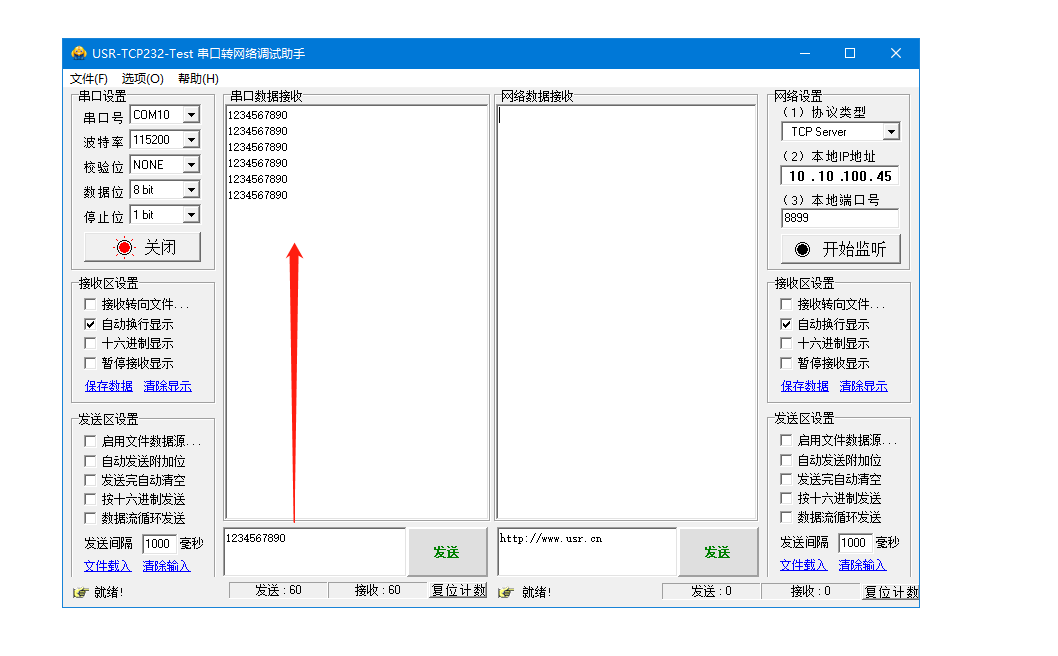
Task: Uncheck network 自动换行显示 checkbox
Action: 786,325
